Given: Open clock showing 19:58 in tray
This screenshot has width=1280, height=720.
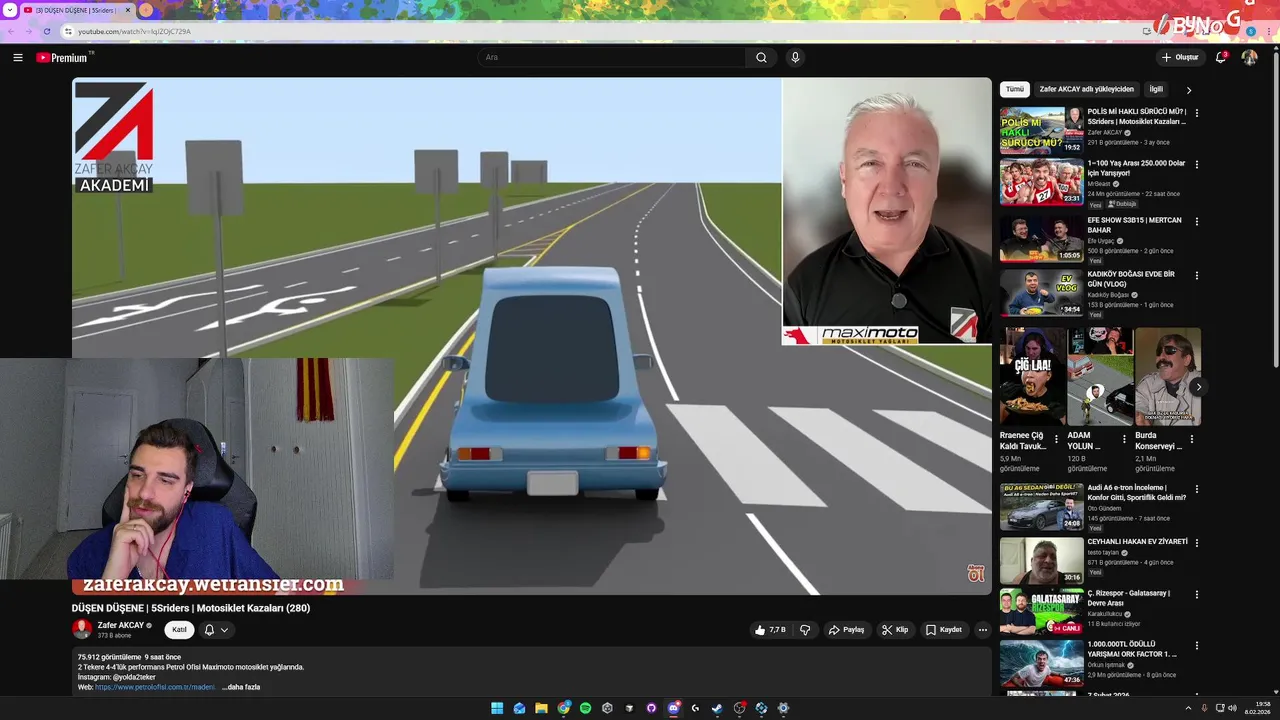Looking at the screenshot, I should tap(1259, 708).
